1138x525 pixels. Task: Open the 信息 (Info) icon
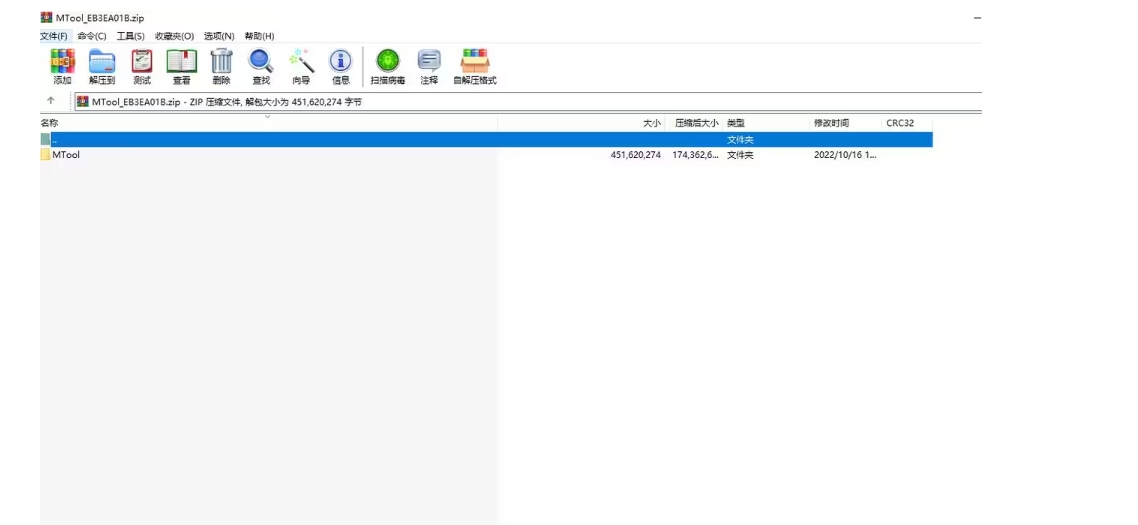click(340, 62)
